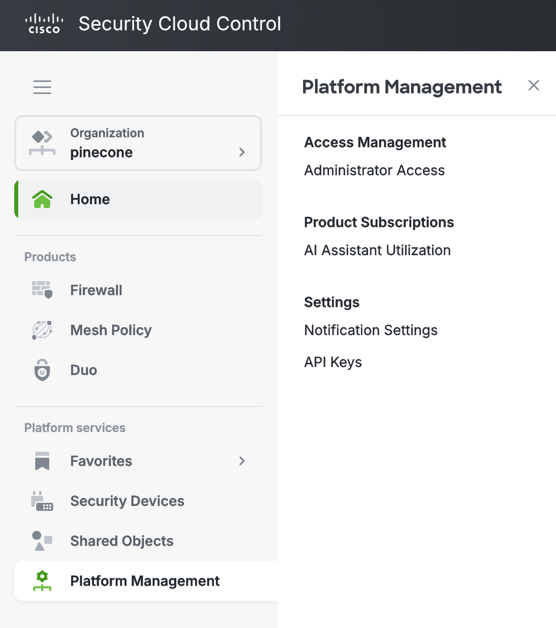The width and height of the screenshot is (556, 628).
Task: Click the Mesh Policy icon
Action: (42, 330)
